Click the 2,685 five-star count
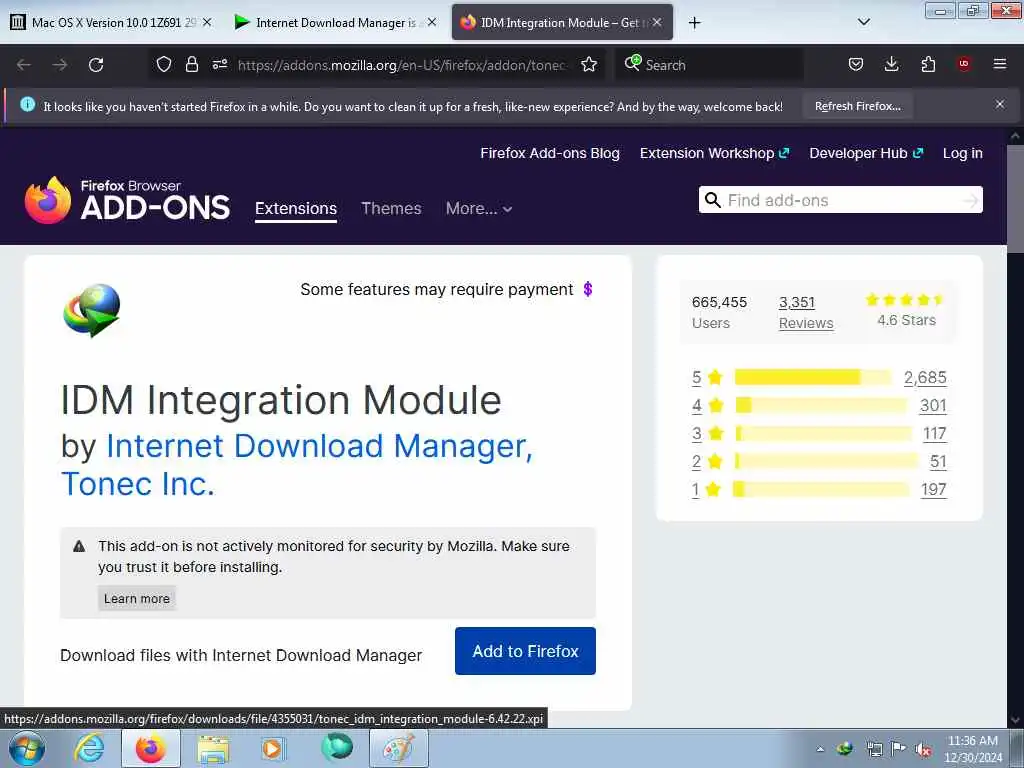The height and width of the screenshot is (768, 1024). (925, 377)
